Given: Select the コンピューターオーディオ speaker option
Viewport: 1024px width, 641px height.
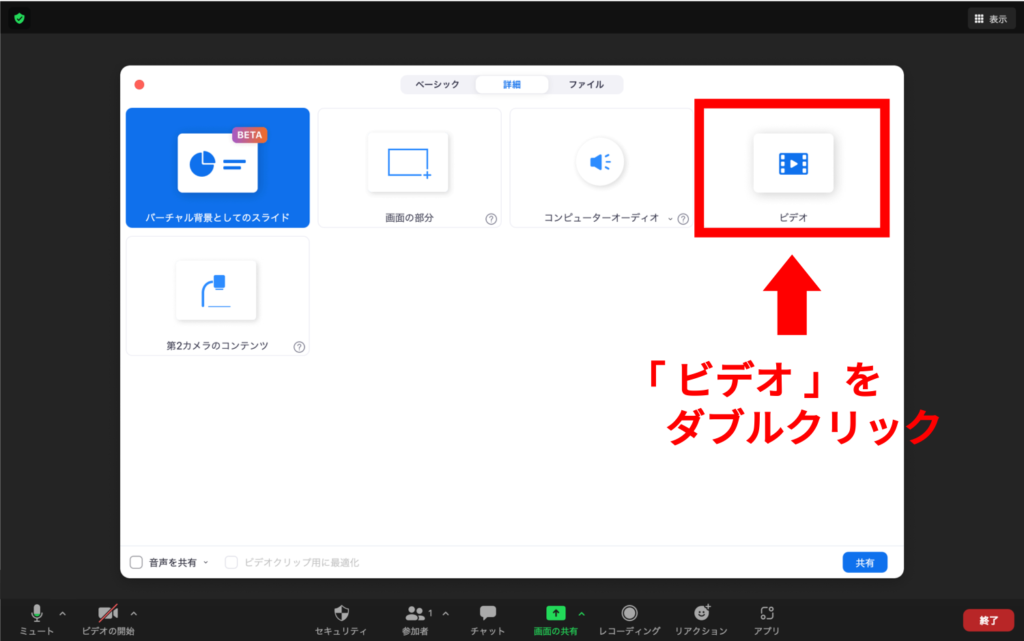Looking at the screenshot, I should (x=601, y=168).
